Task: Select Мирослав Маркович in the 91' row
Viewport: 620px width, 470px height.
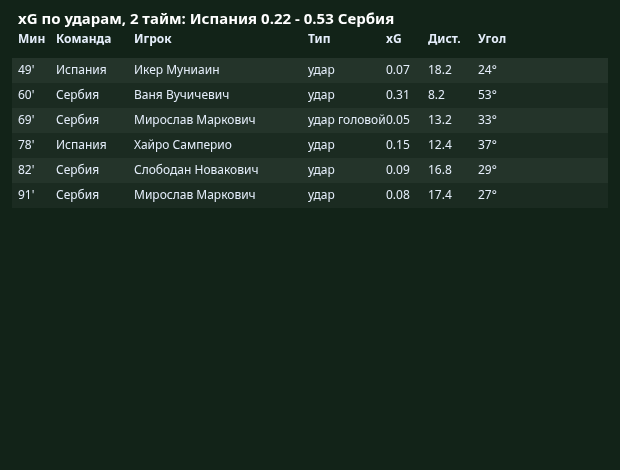Action: point(195,195)
